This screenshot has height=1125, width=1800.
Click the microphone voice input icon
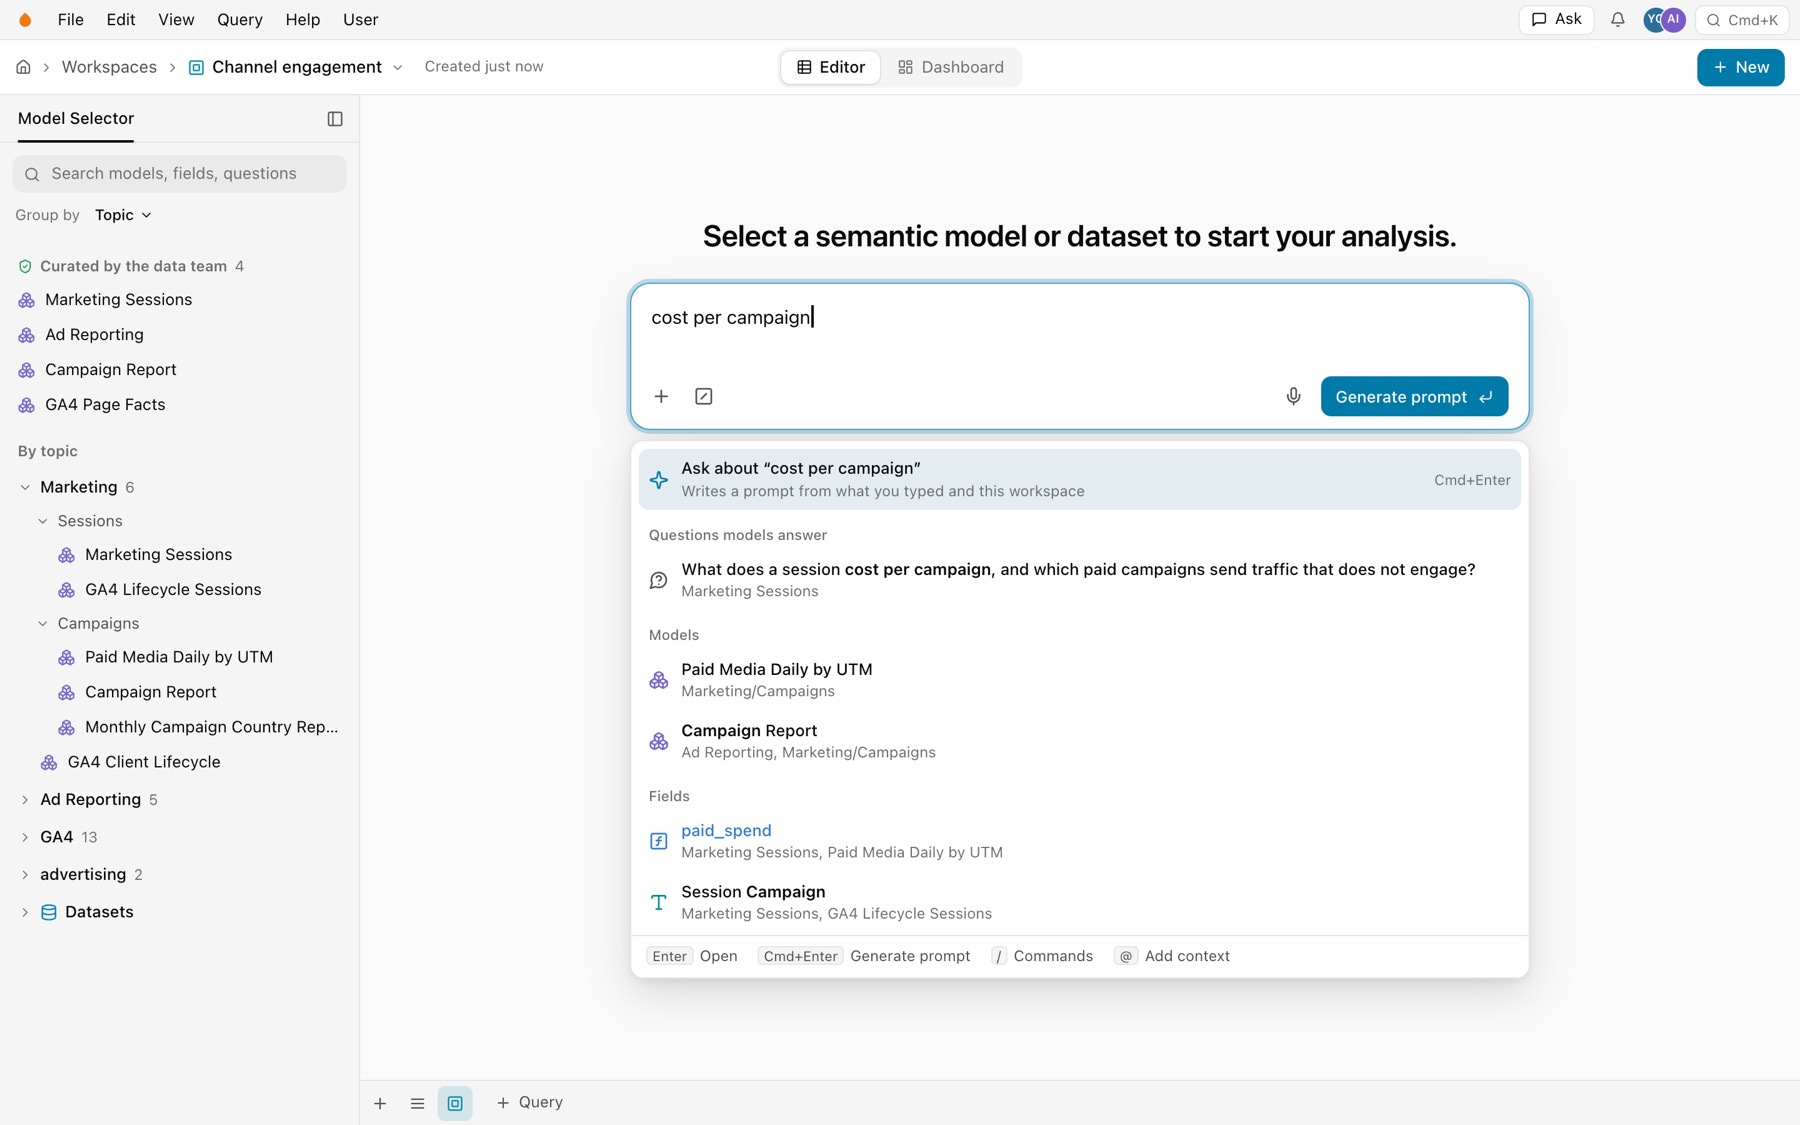1293,396
